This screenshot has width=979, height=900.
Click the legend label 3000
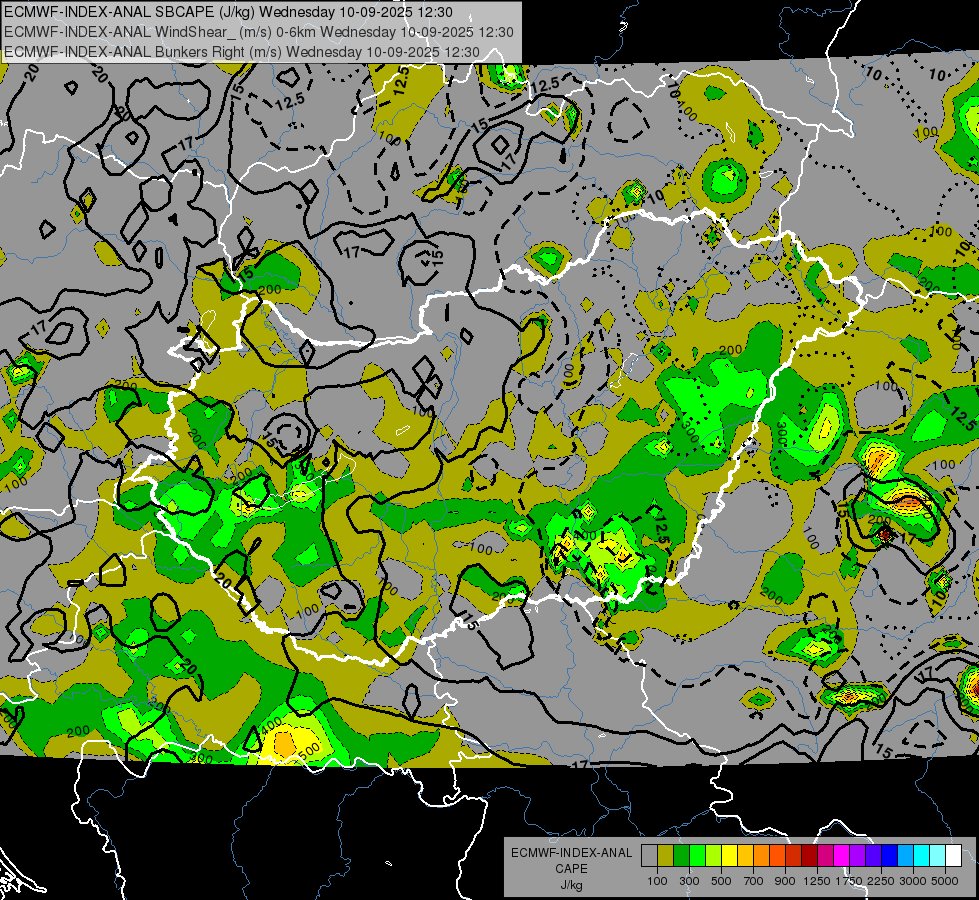913,881
